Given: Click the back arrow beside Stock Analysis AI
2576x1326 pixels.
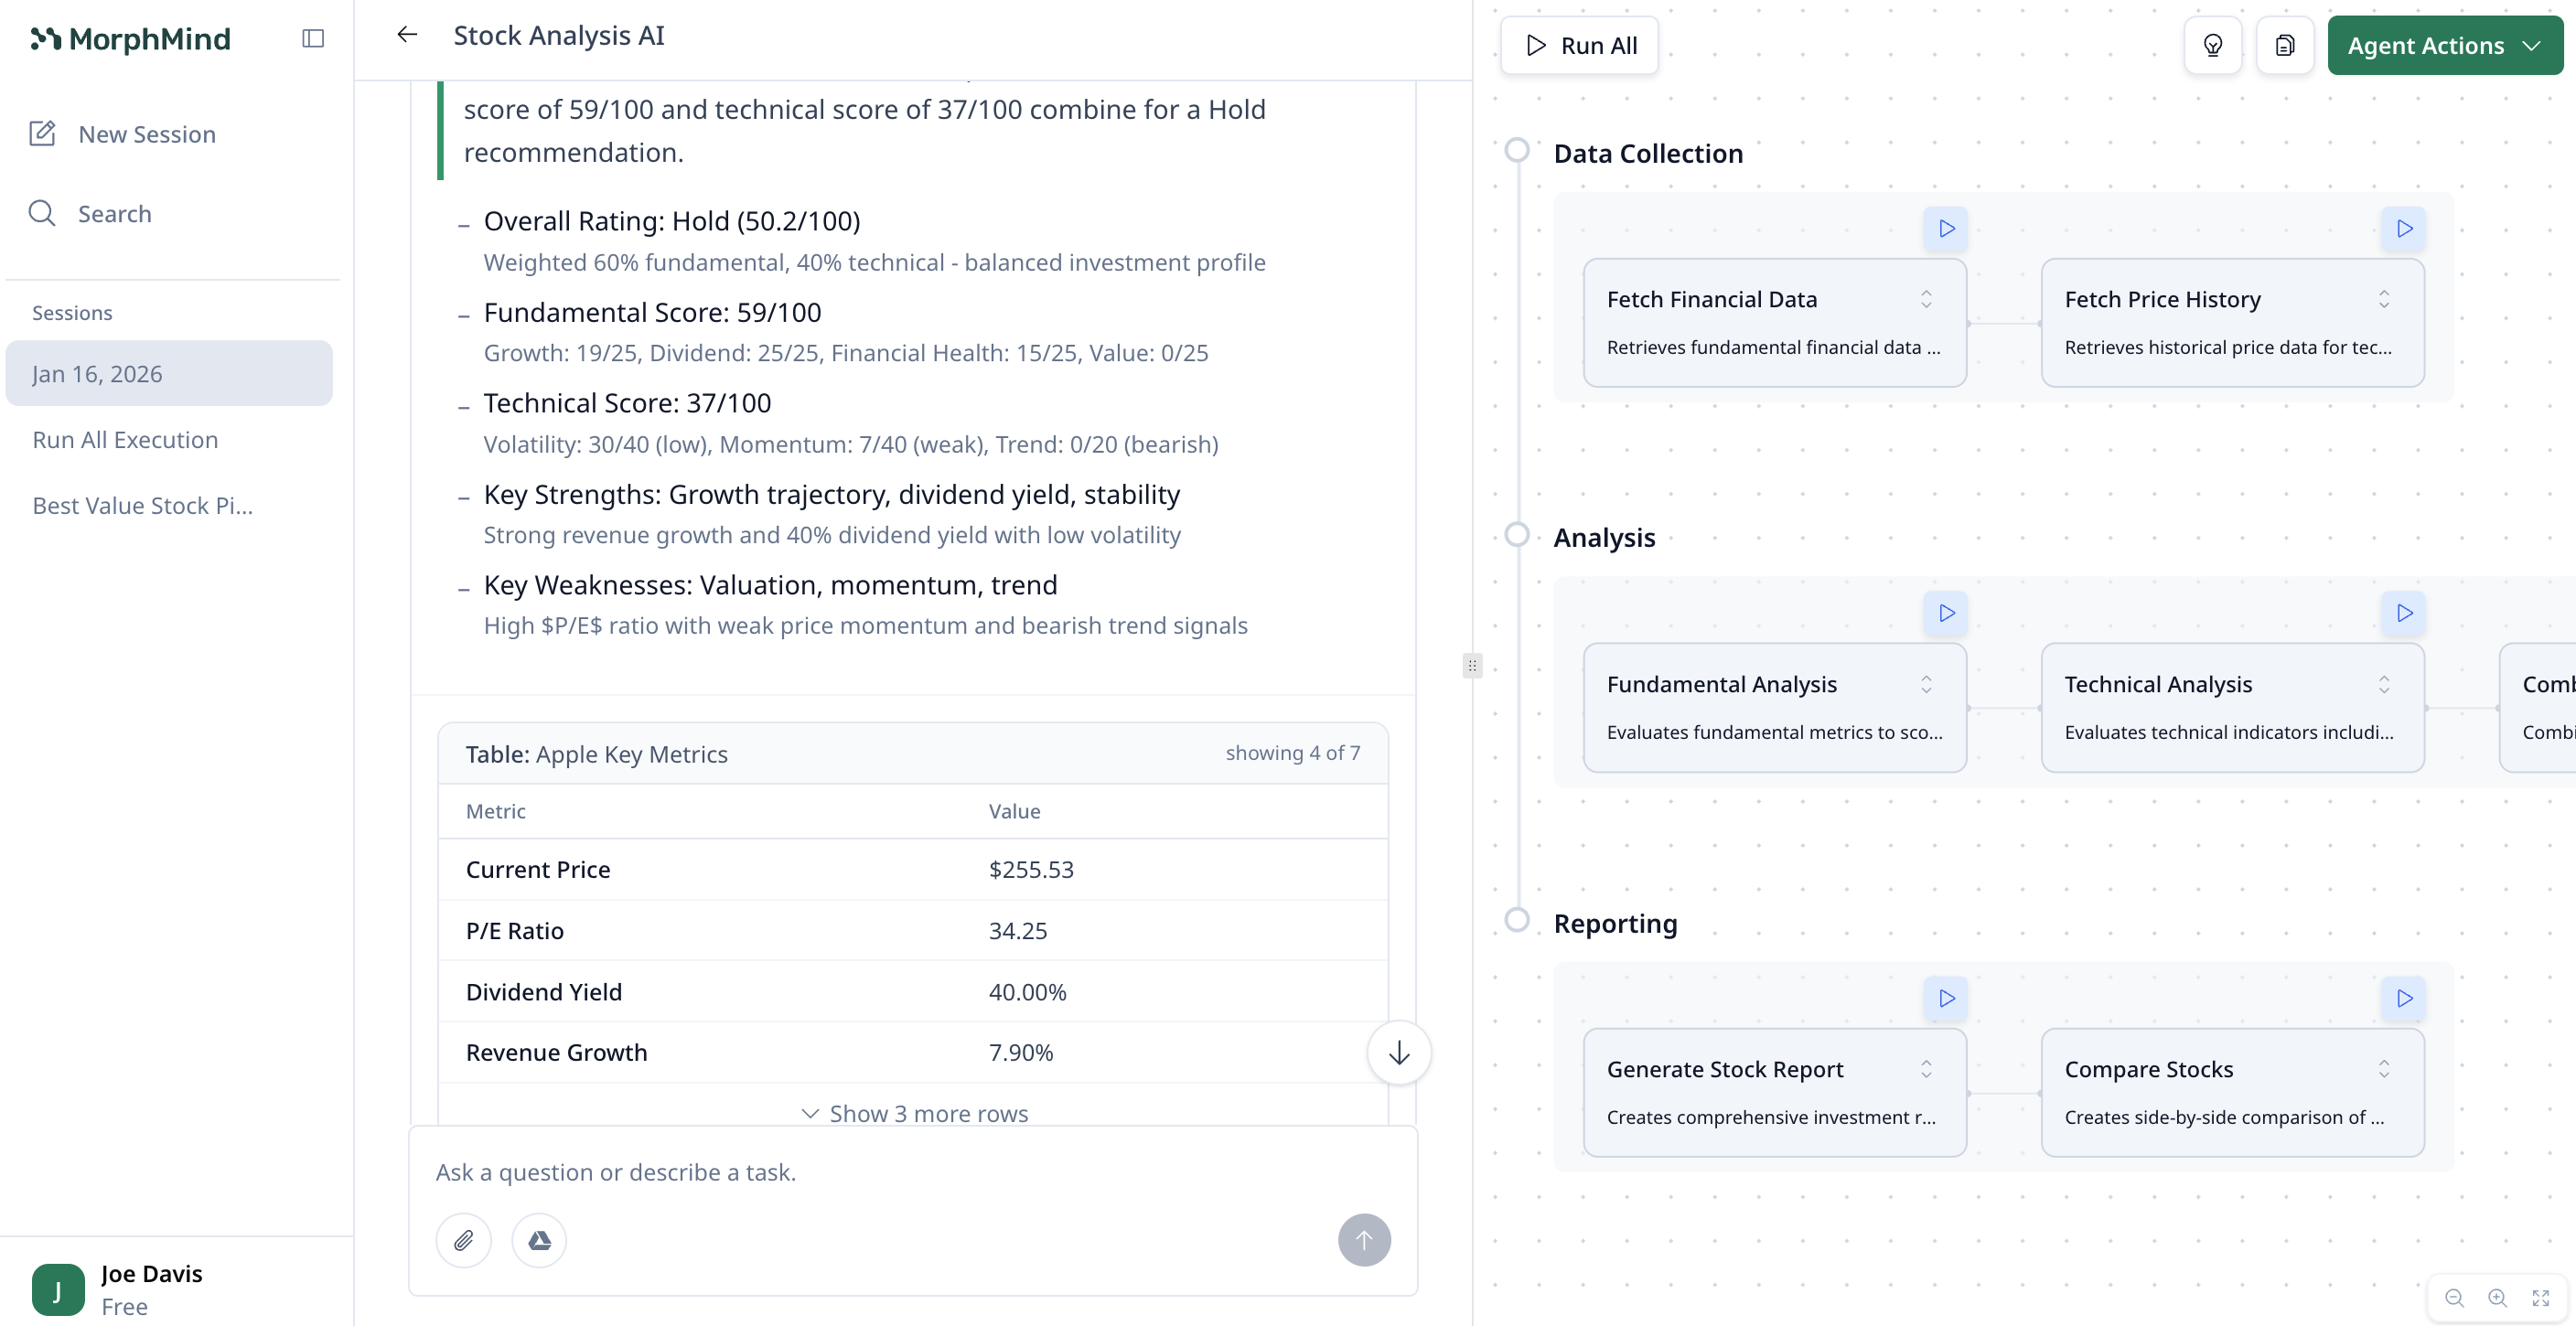Looking at the screenshot, I should 407,35.
